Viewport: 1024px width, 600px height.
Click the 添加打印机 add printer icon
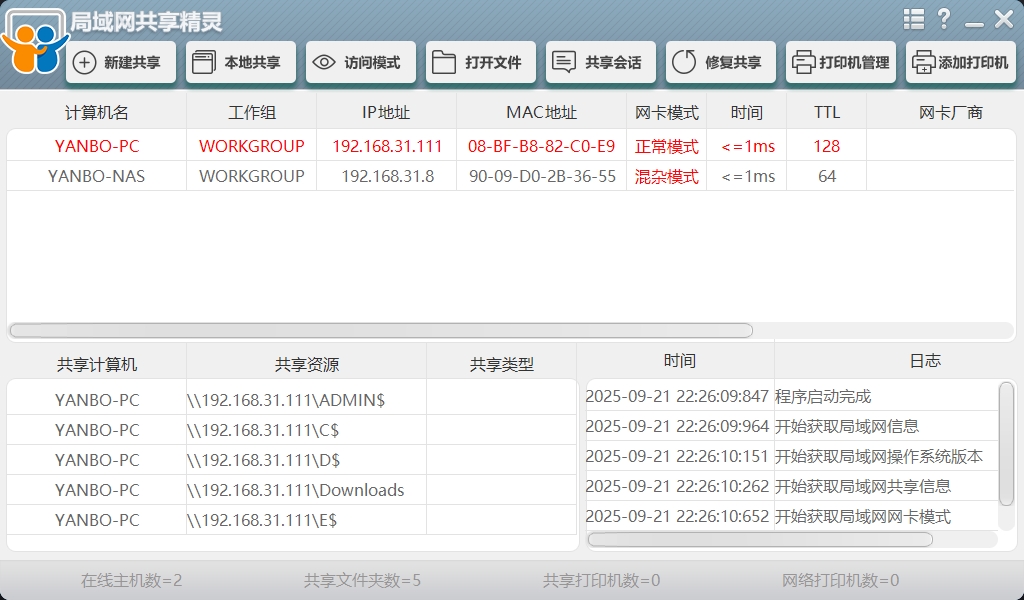(x=923, y=63)
